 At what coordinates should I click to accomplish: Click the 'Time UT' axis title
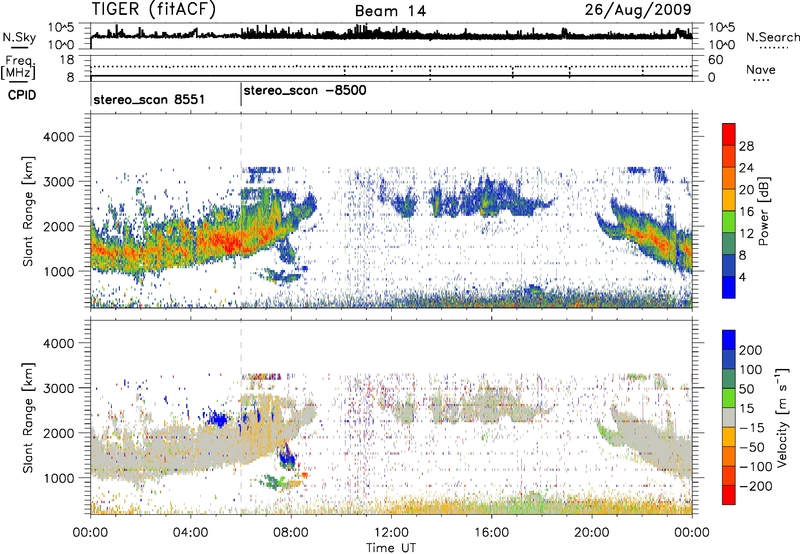click(x=391, y=547)
